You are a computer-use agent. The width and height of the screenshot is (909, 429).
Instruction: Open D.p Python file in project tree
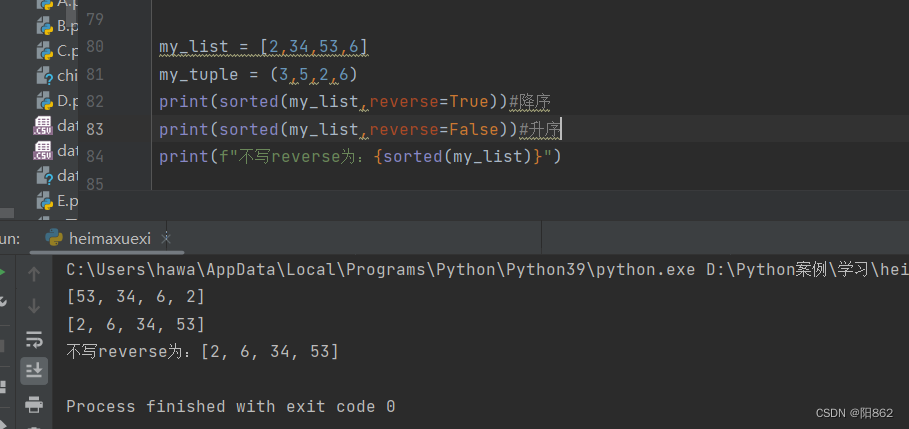pos(57,101)
